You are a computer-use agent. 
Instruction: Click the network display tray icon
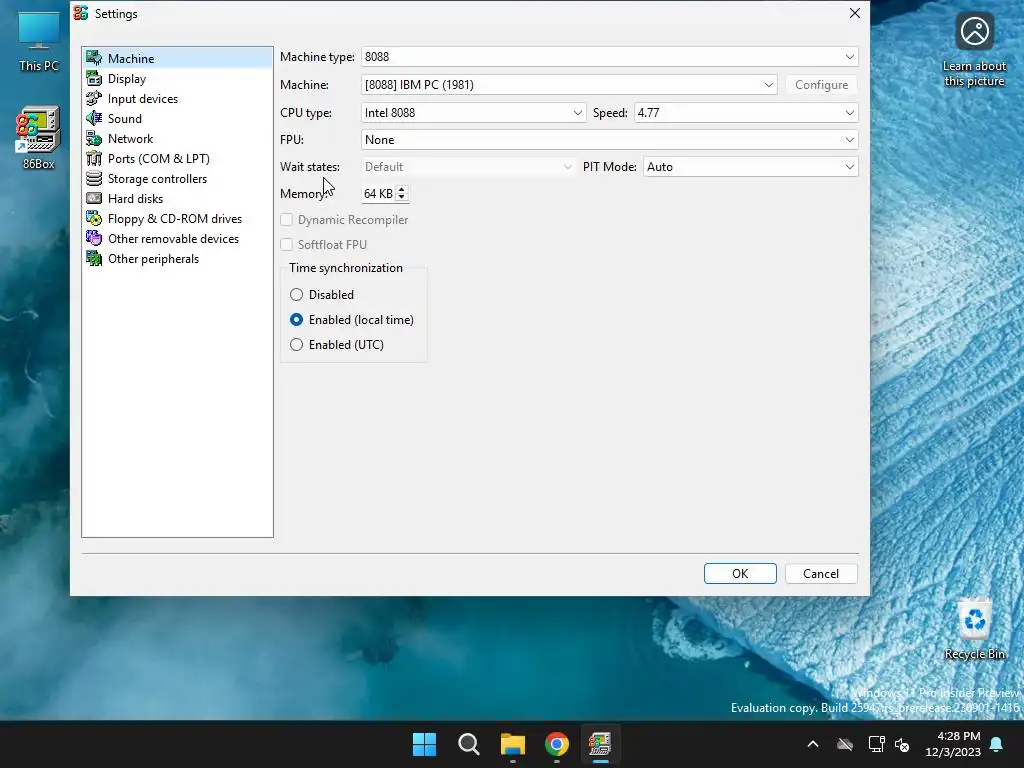click(876, 744)
